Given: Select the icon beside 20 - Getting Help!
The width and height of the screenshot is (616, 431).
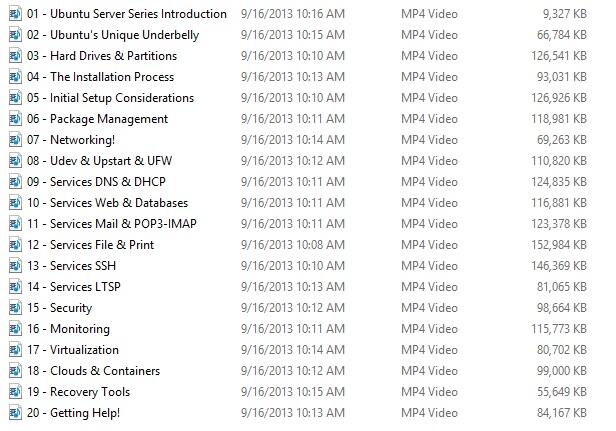Looking at the screenshot, I should click(x=15, y=413).
